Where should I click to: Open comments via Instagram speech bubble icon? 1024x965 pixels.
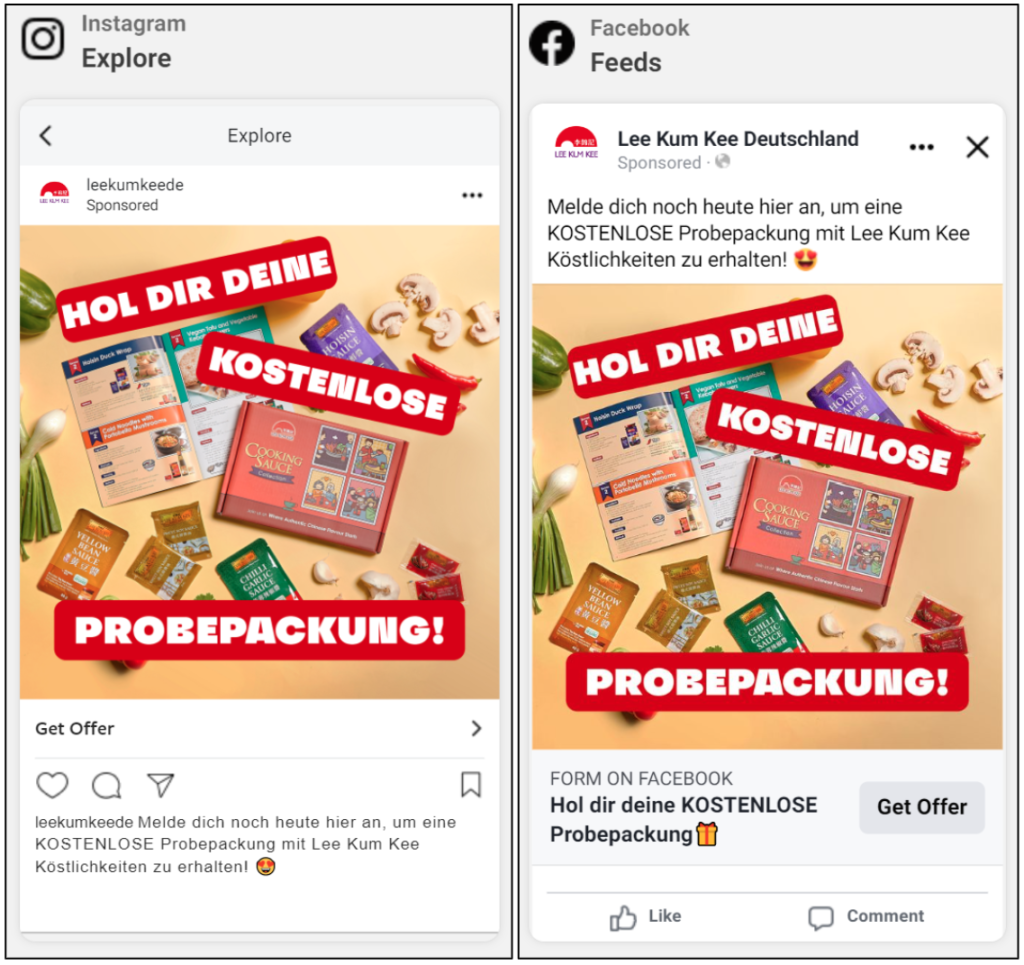click(106, 785)
